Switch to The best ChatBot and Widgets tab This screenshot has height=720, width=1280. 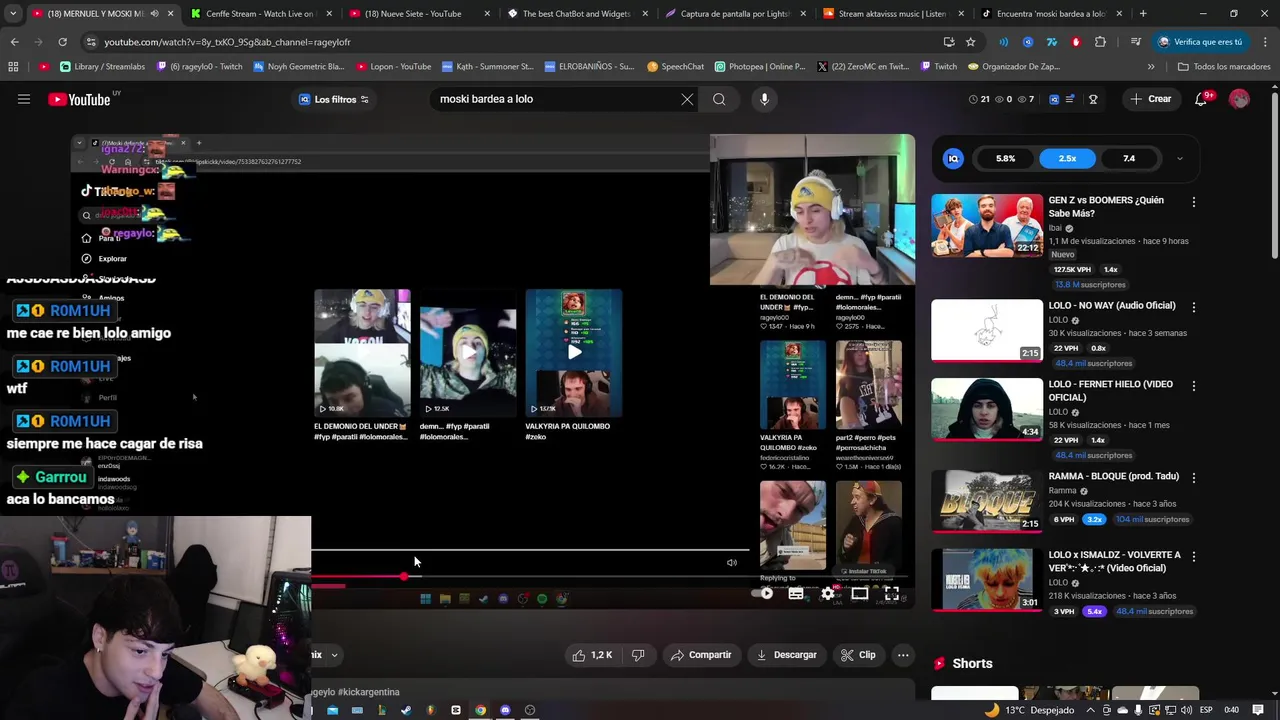pos(577,14)
